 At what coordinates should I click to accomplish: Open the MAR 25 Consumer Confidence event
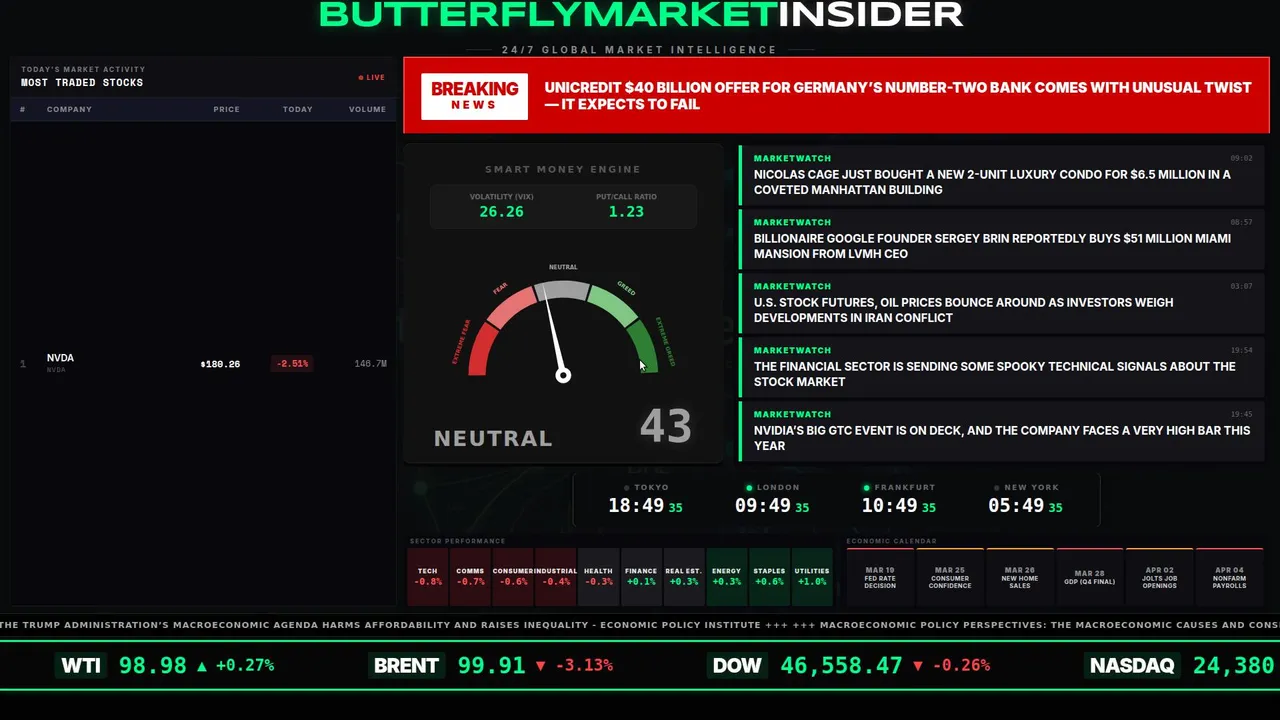950,577
